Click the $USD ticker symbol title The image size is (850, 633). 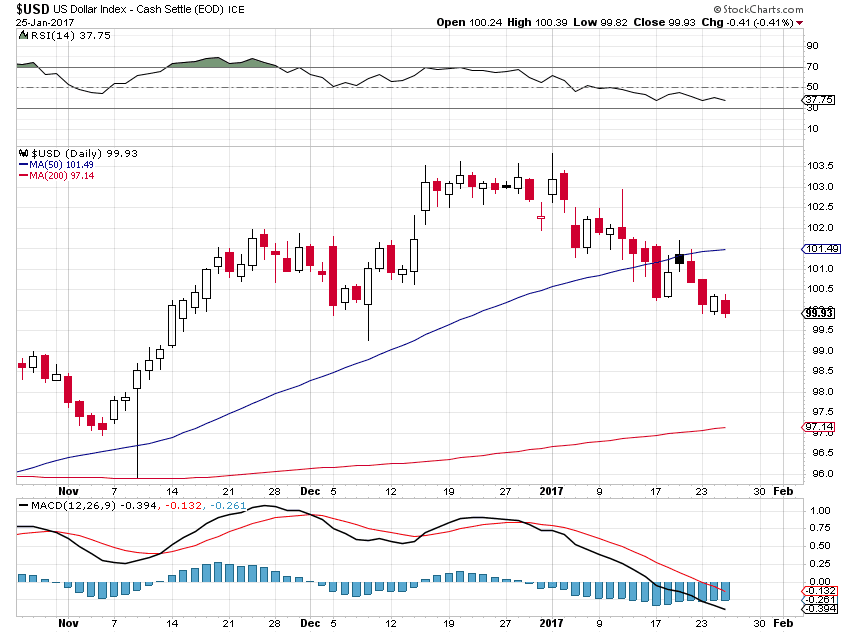33,9
